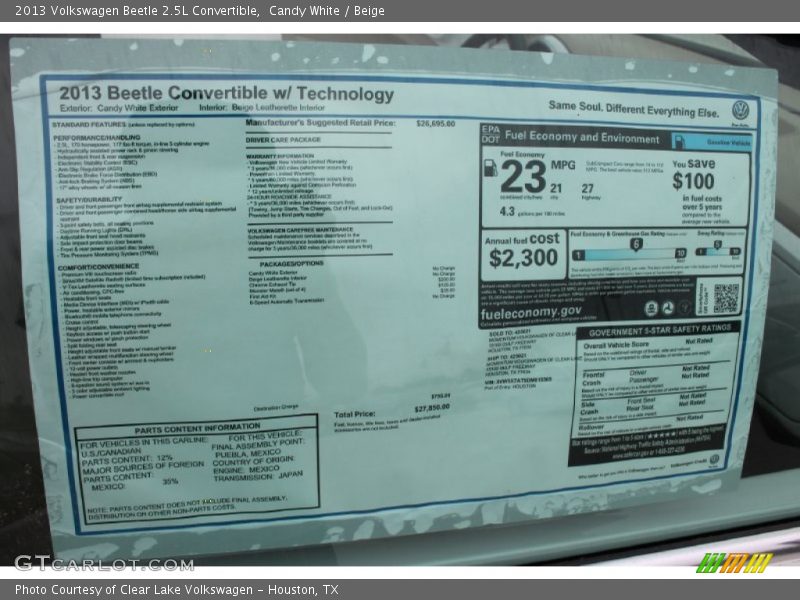Click "GOVERNMENT 5-STAR SAFETY RATINGS" header
The width and height of the screenshot is (800, 600).
660,331
